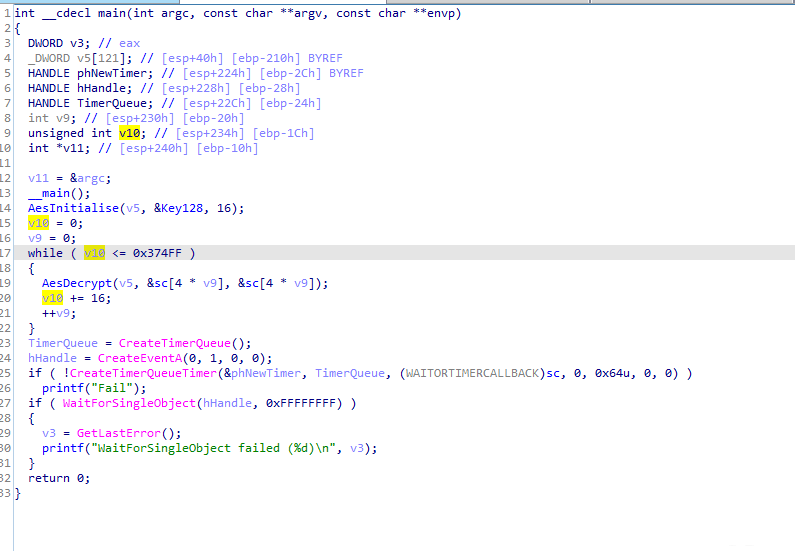
Task: Select the while keyword
Action: (x=45, y=253)
